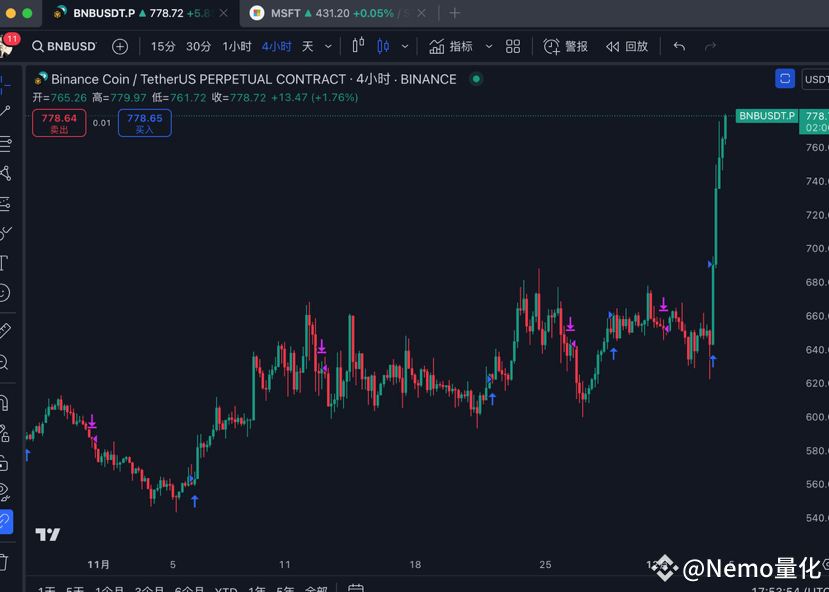Click the add symbol plus circle
The image size is (829, 592).
(120, 47)
